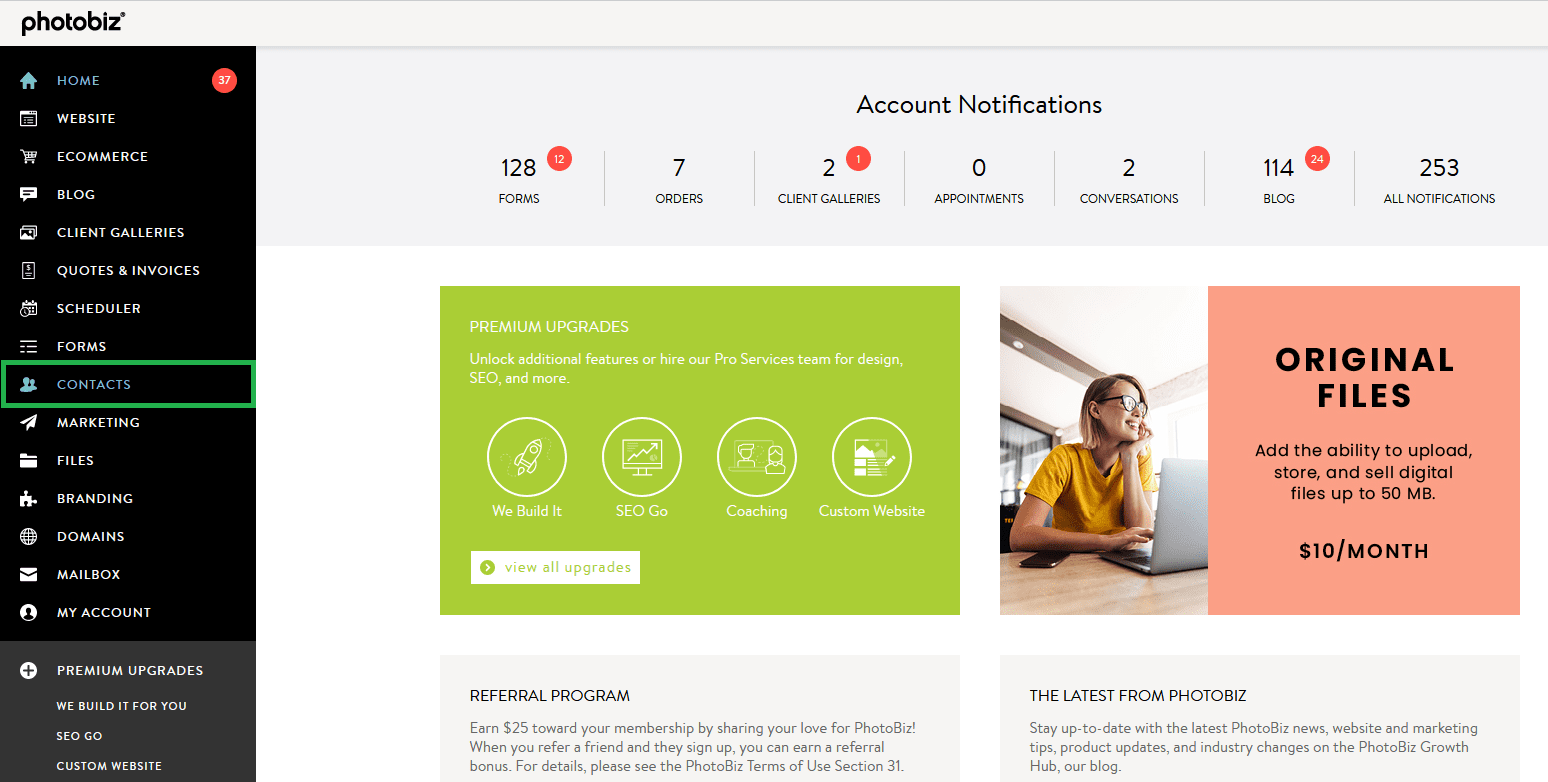Click the view all upgrades button
1548x782 pixels.
(x=555, y=567)
